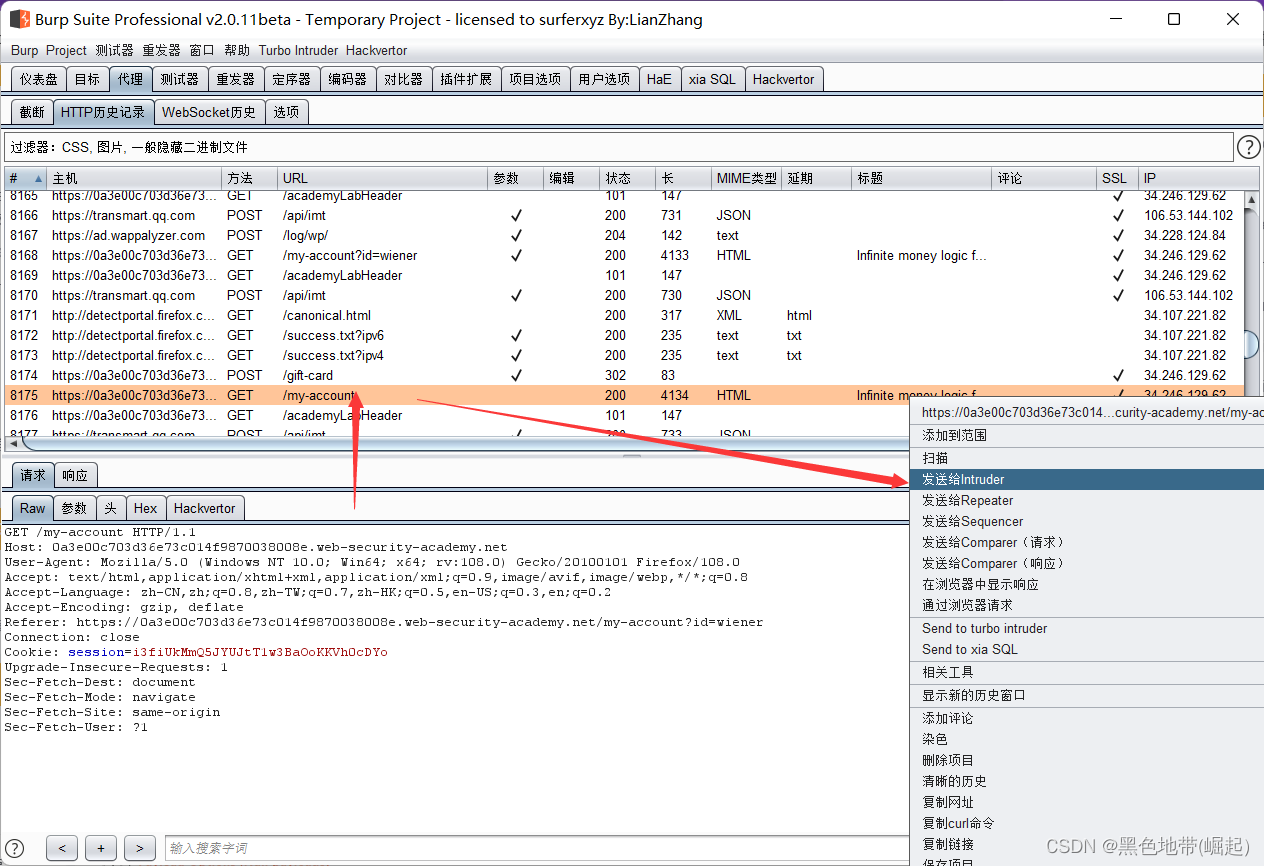
Task: Choose 发送给Sequencer from context menu
Action: pyautogui.click(x=1087, y=521)
